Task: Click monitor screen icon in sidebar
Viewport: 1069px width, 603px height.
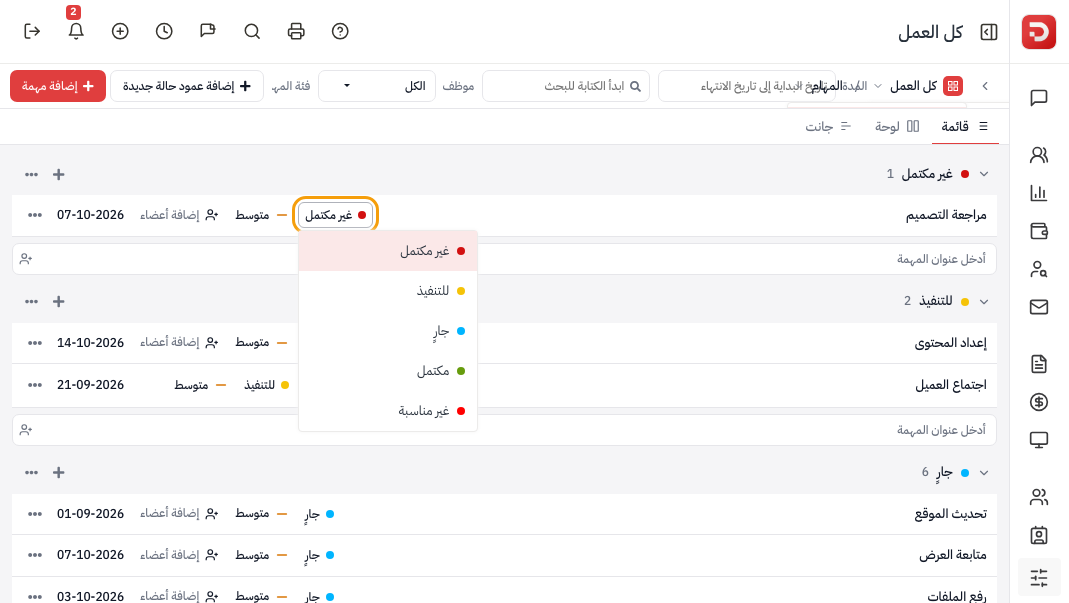Action: (1039, 440)
